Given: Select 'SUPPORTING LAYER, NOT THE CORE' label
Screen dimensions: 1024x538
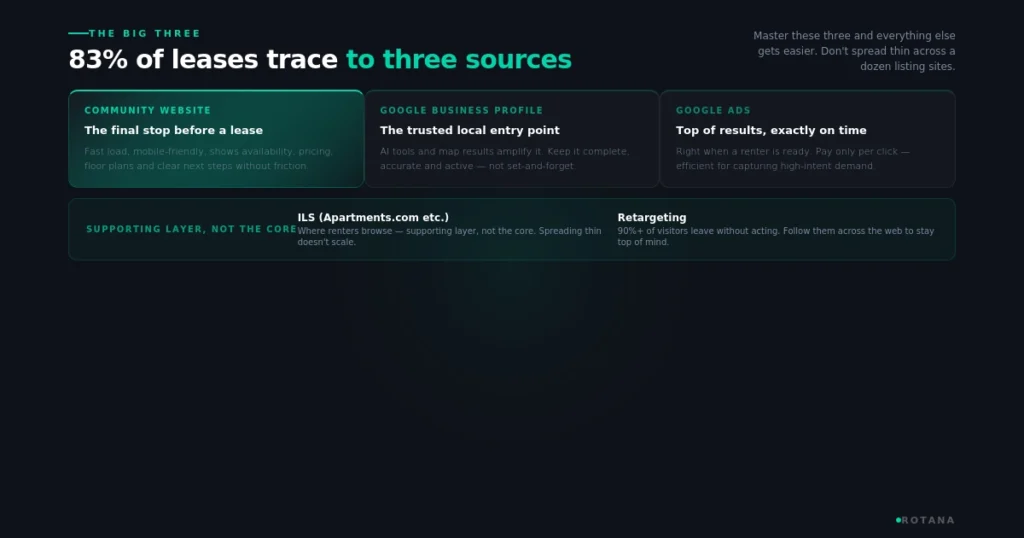Looking at the screenshot, I should (191, 229).
